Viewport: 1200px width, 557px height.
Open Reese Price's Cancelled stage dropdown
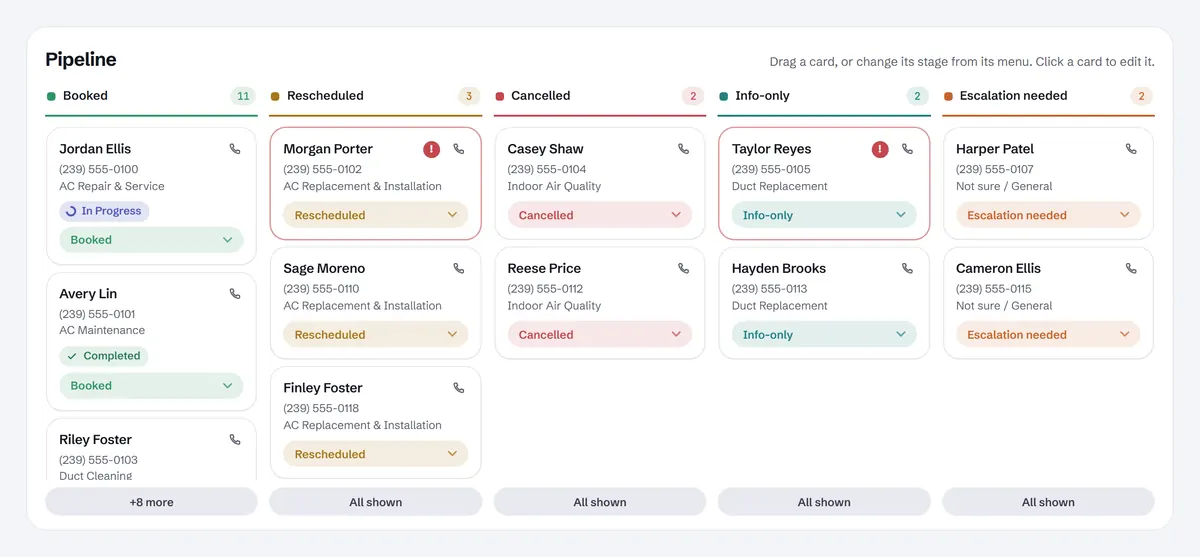point(600,335)
